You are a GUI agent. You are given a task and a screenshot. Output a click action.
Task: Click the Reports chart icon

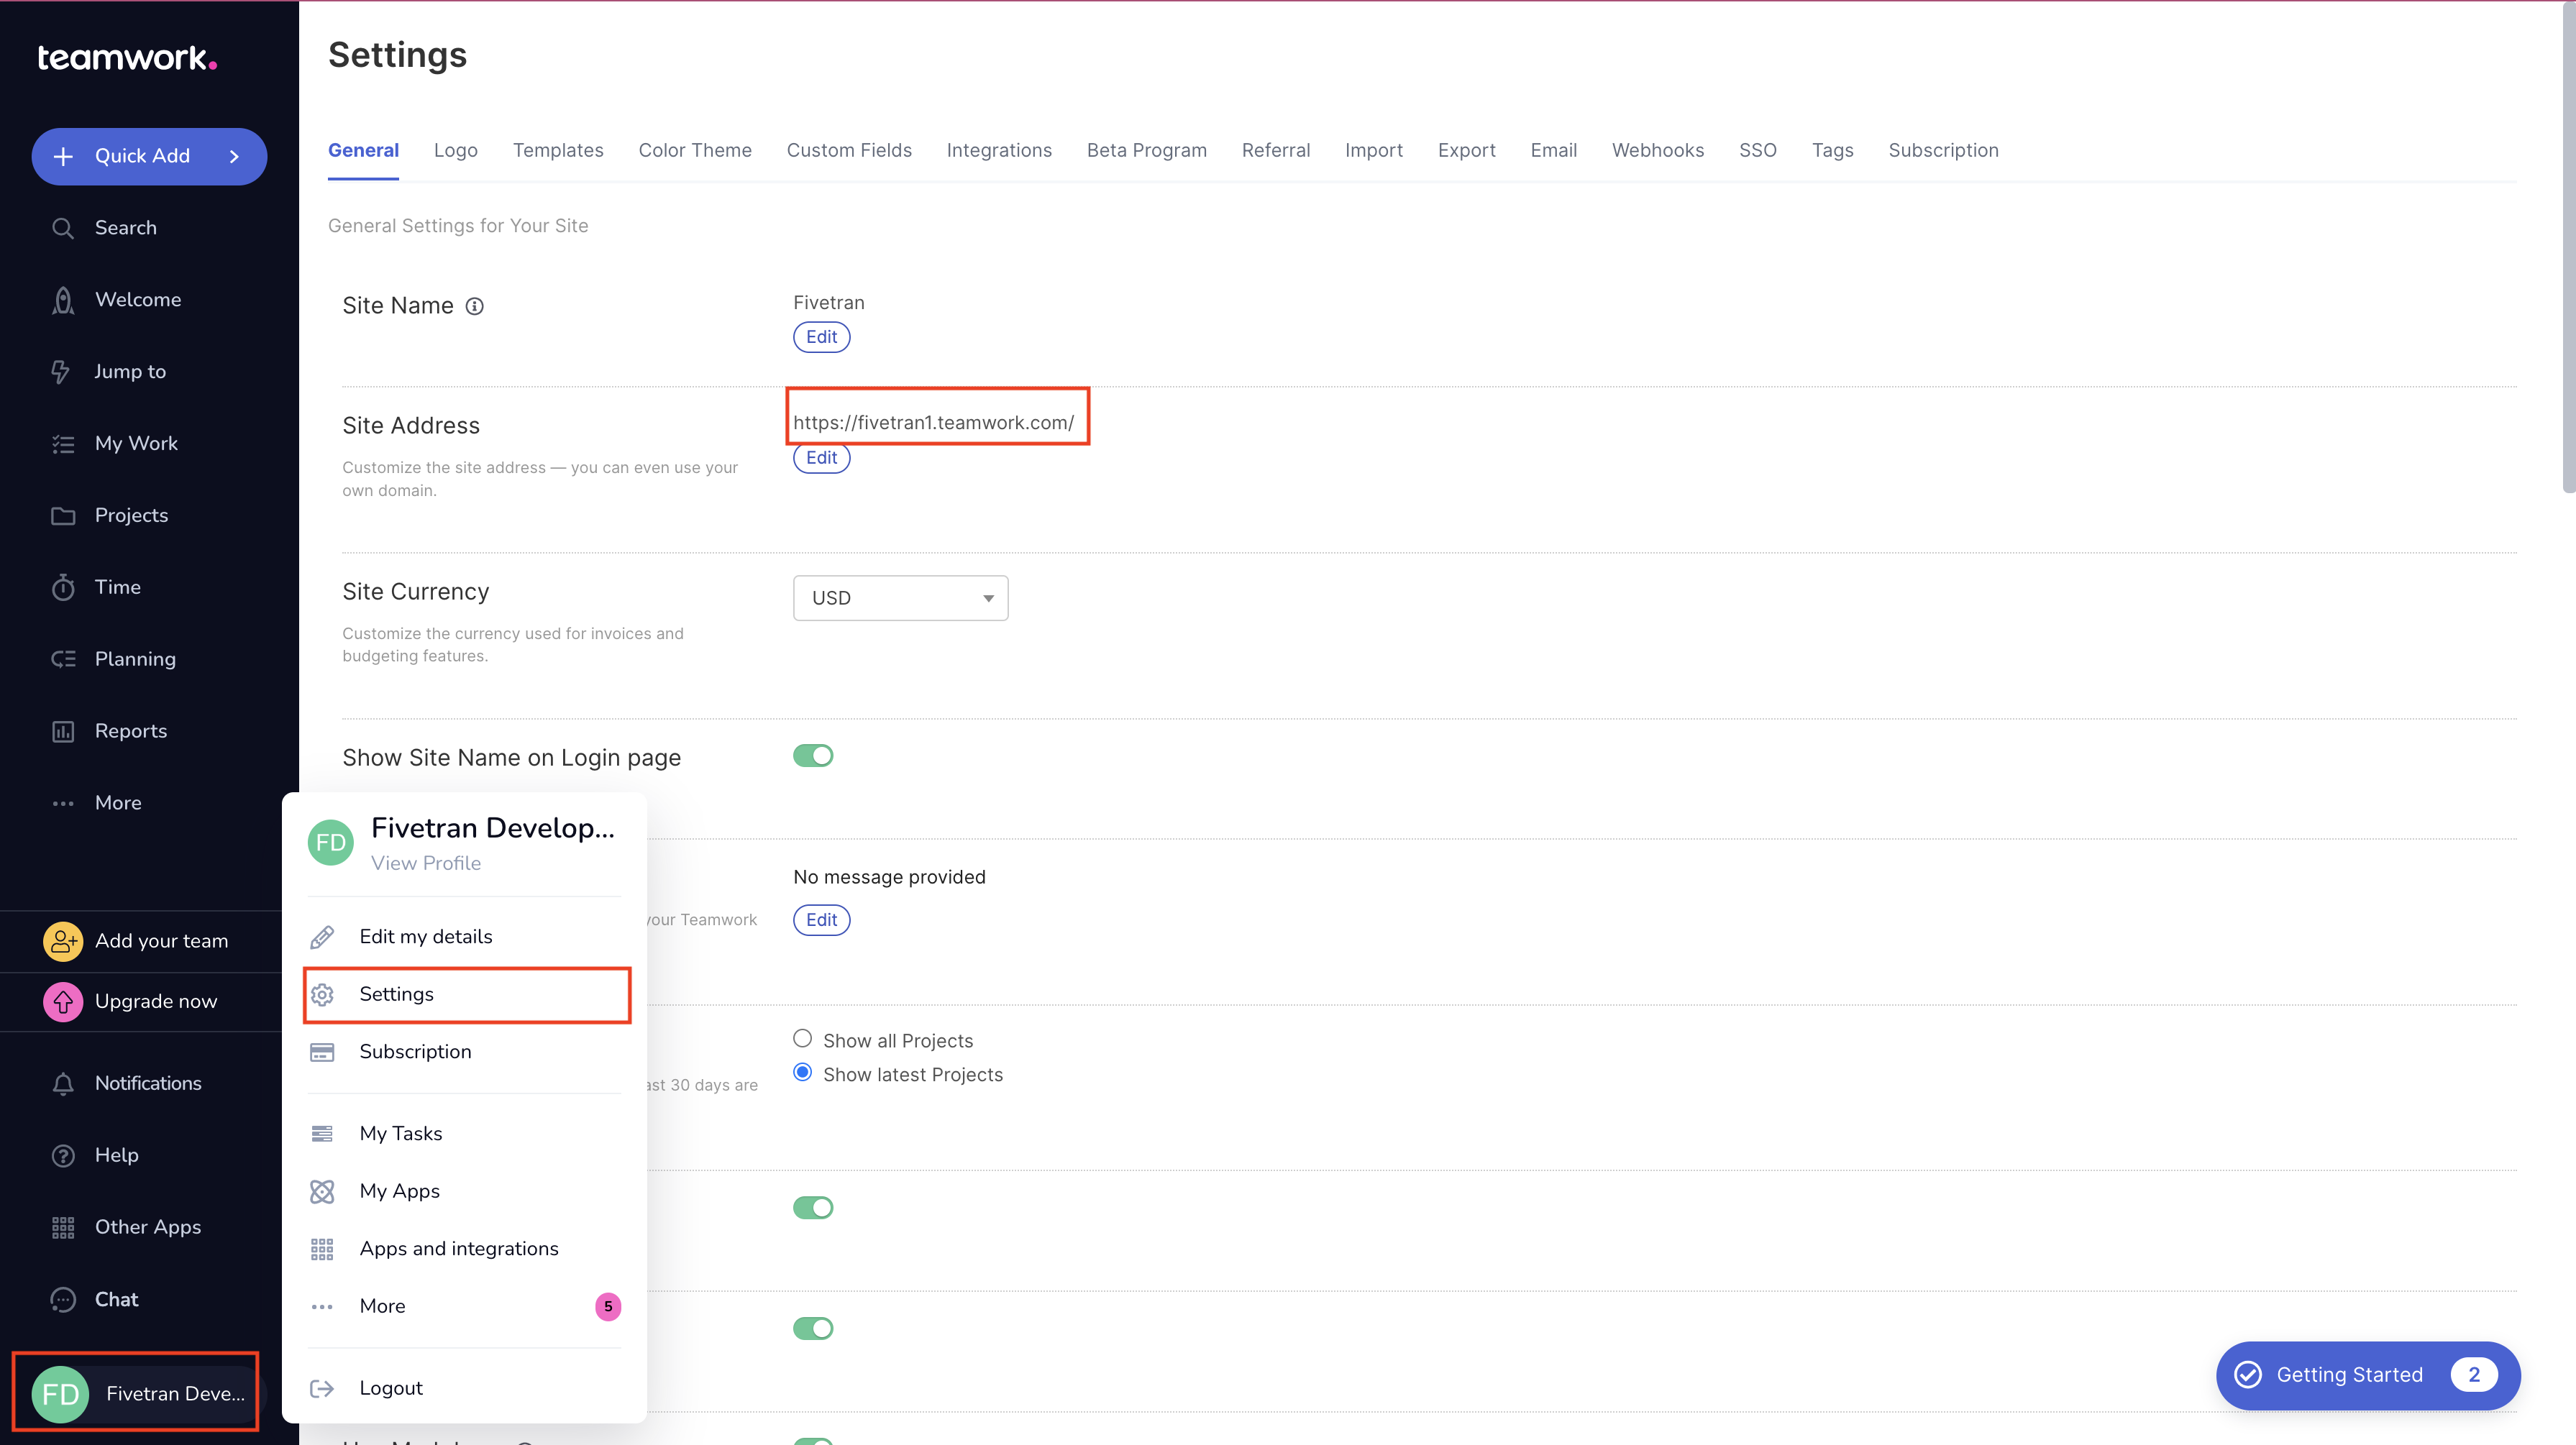(63, 731)
